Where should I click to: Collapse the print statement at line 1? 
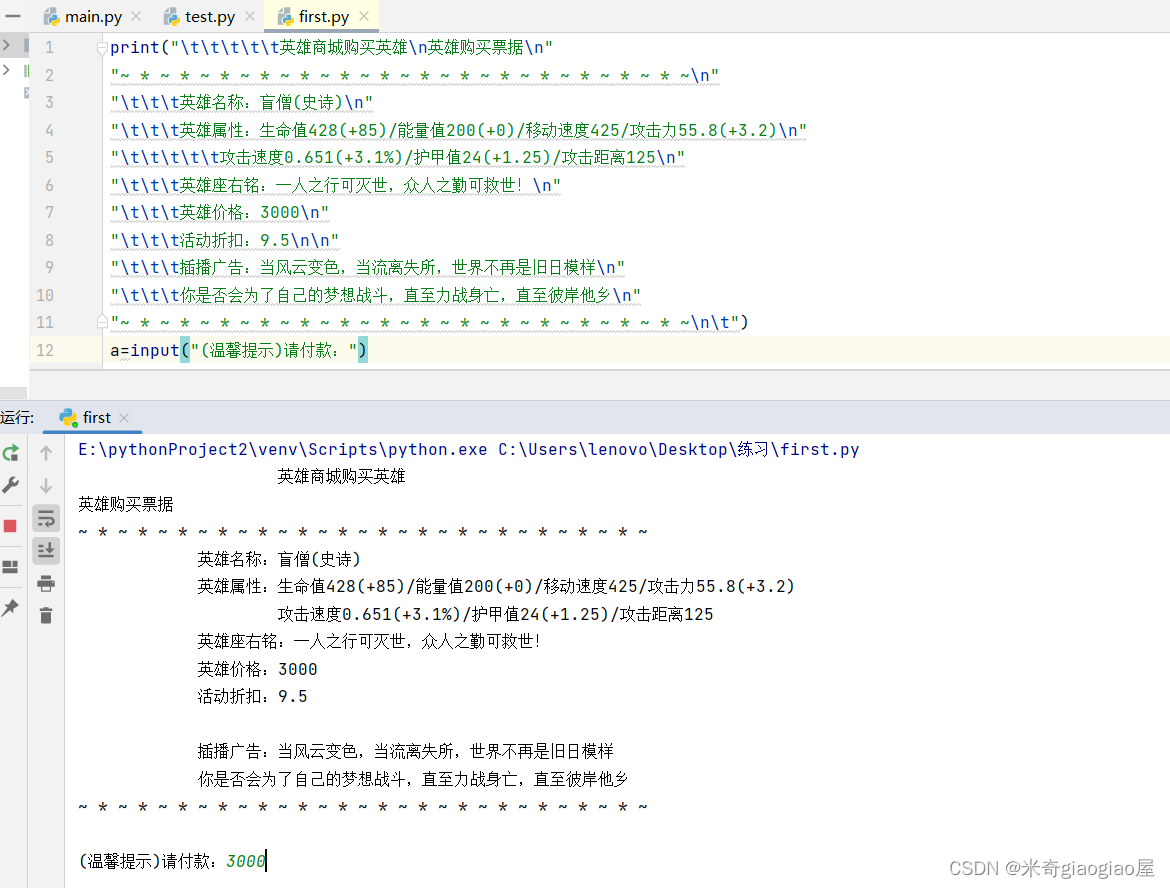[102, 49]
